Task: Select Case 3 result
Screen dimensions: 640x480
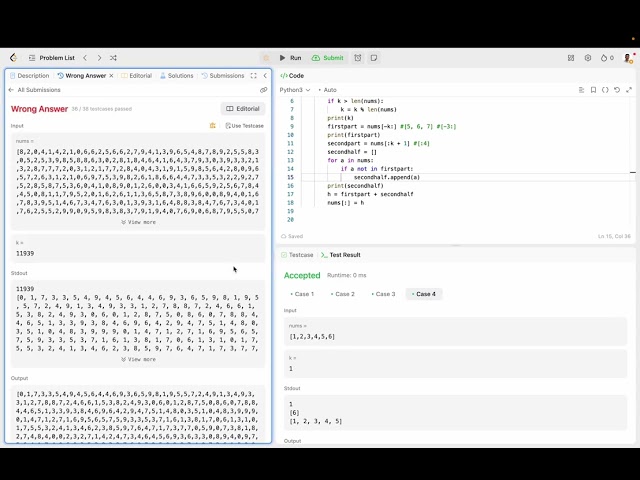Action: click(x=383, y=294)
